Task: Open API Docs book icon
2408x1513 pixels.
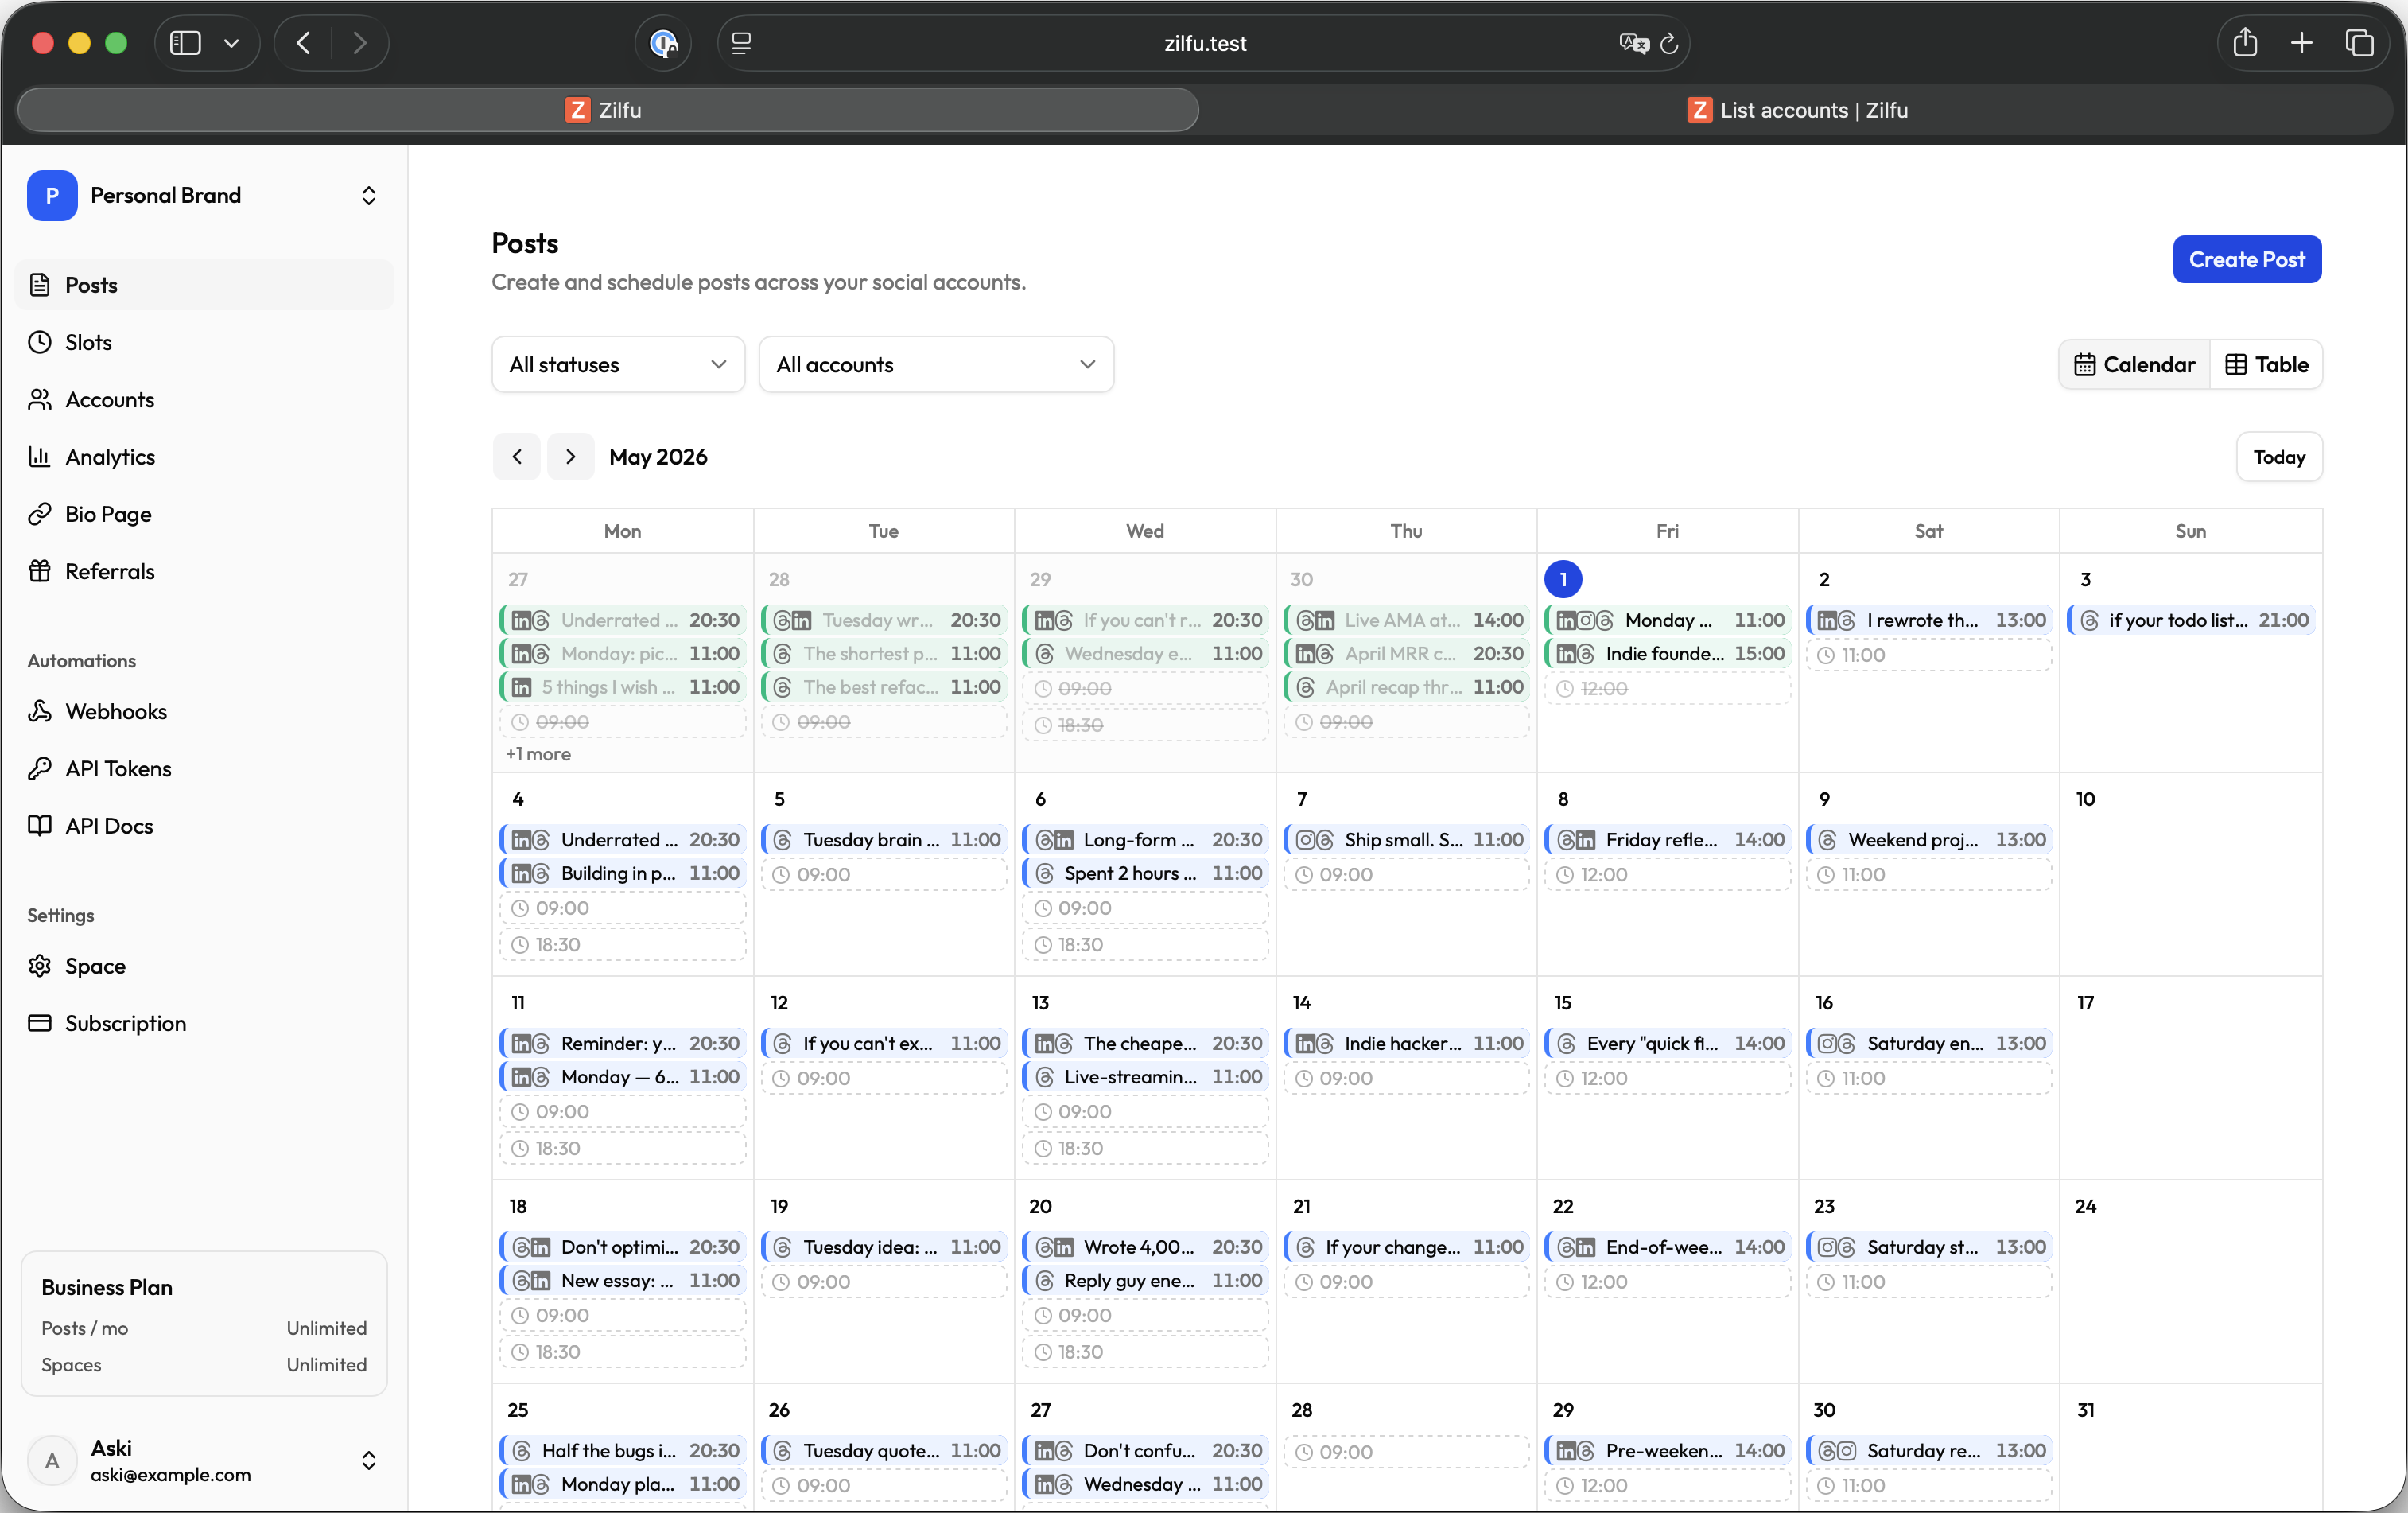Action: [x=40, y=826]
